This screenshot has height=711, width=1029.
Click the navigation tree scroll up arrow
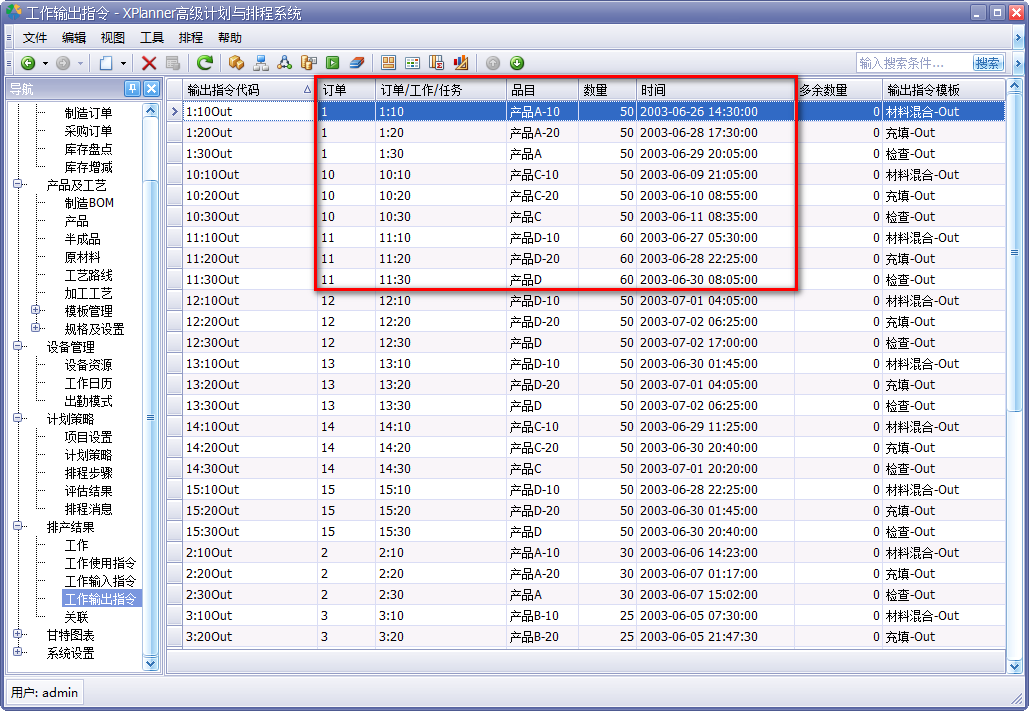[150, 110]
